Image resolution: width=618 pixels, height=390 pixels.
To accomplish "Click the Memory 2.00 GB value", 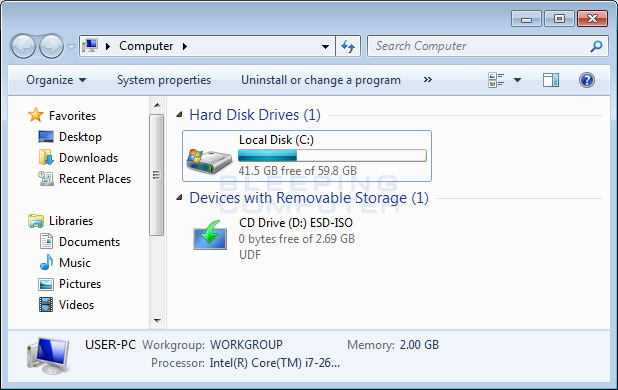I will click(x=419, y=345).
